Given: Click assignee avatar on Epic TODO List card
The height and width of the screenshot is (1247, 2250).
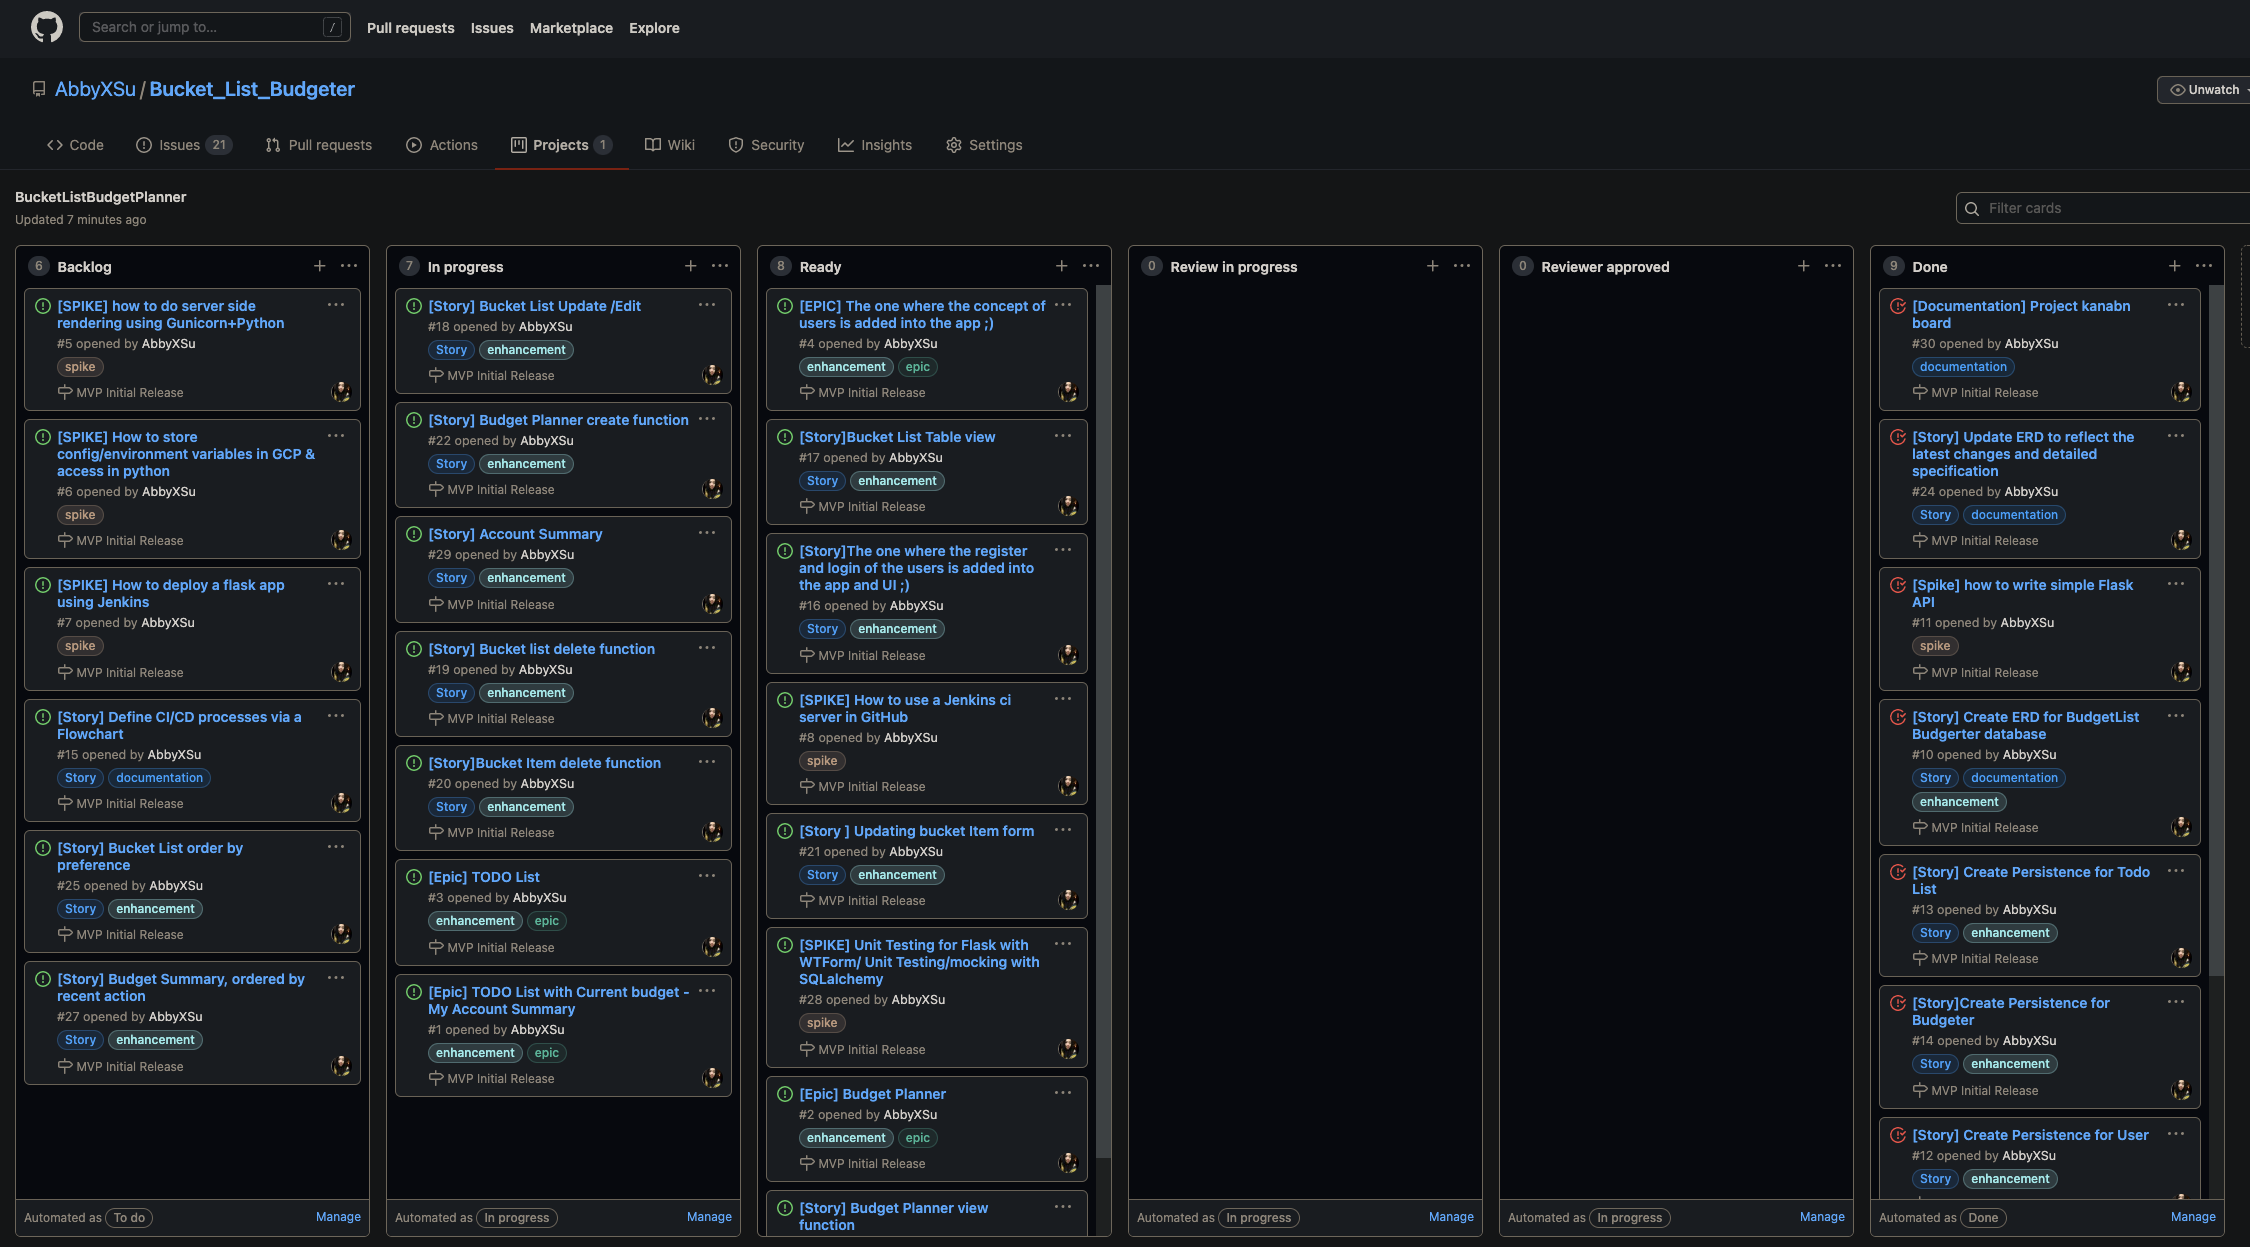Looking at the screenshot, I should click(x=712, y=946).
